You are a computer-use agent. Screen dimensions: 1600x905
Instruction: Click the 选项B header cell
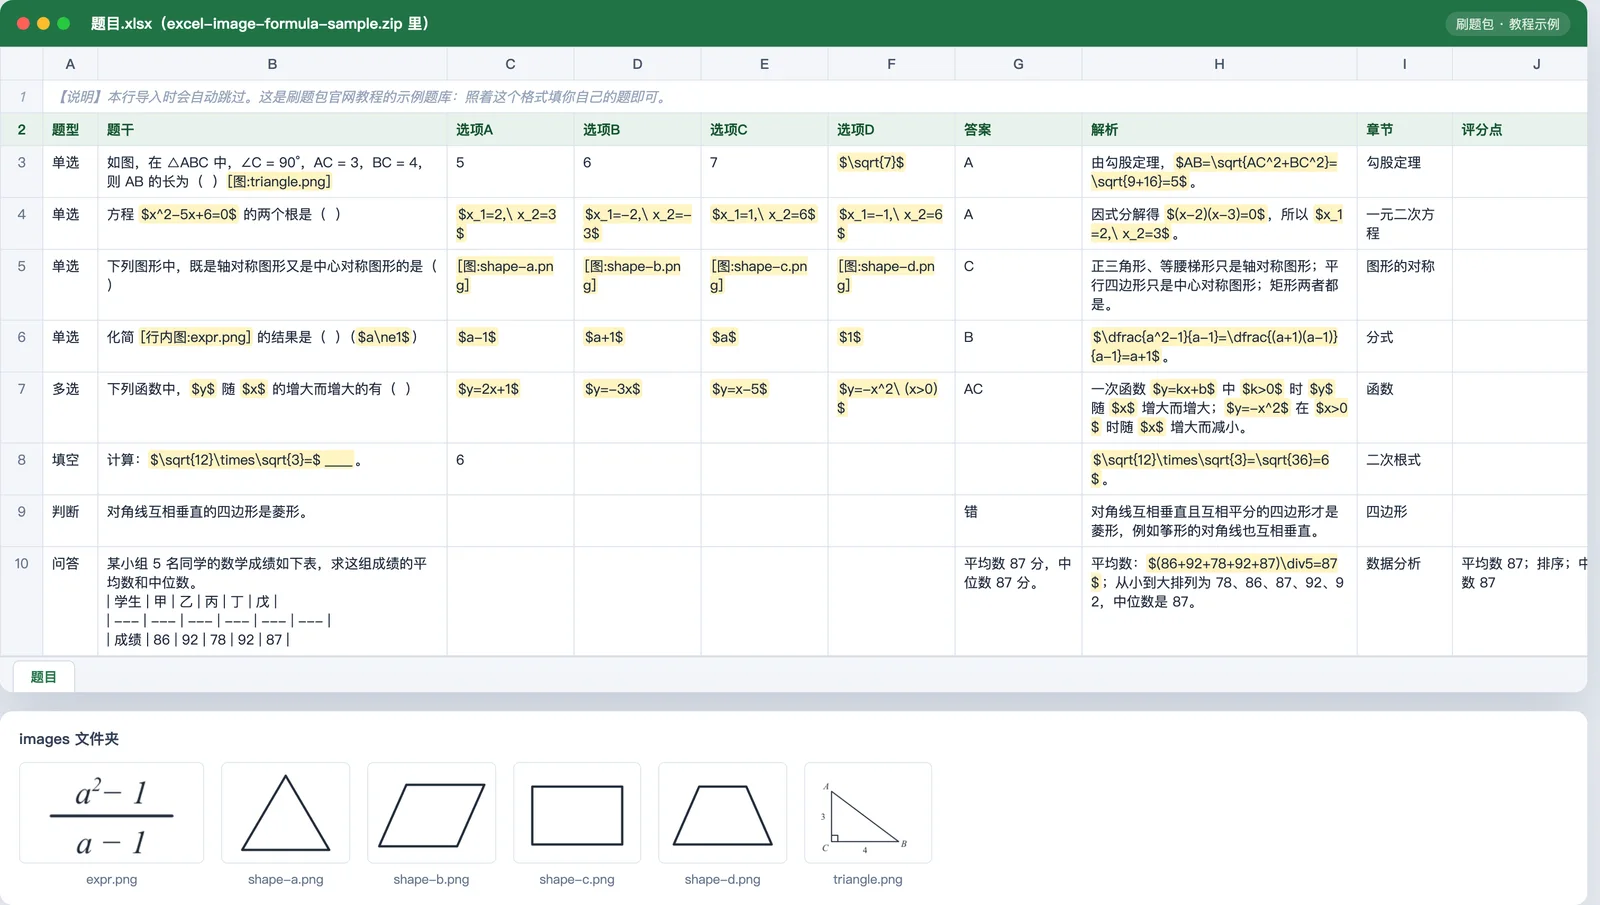(637, 130)
